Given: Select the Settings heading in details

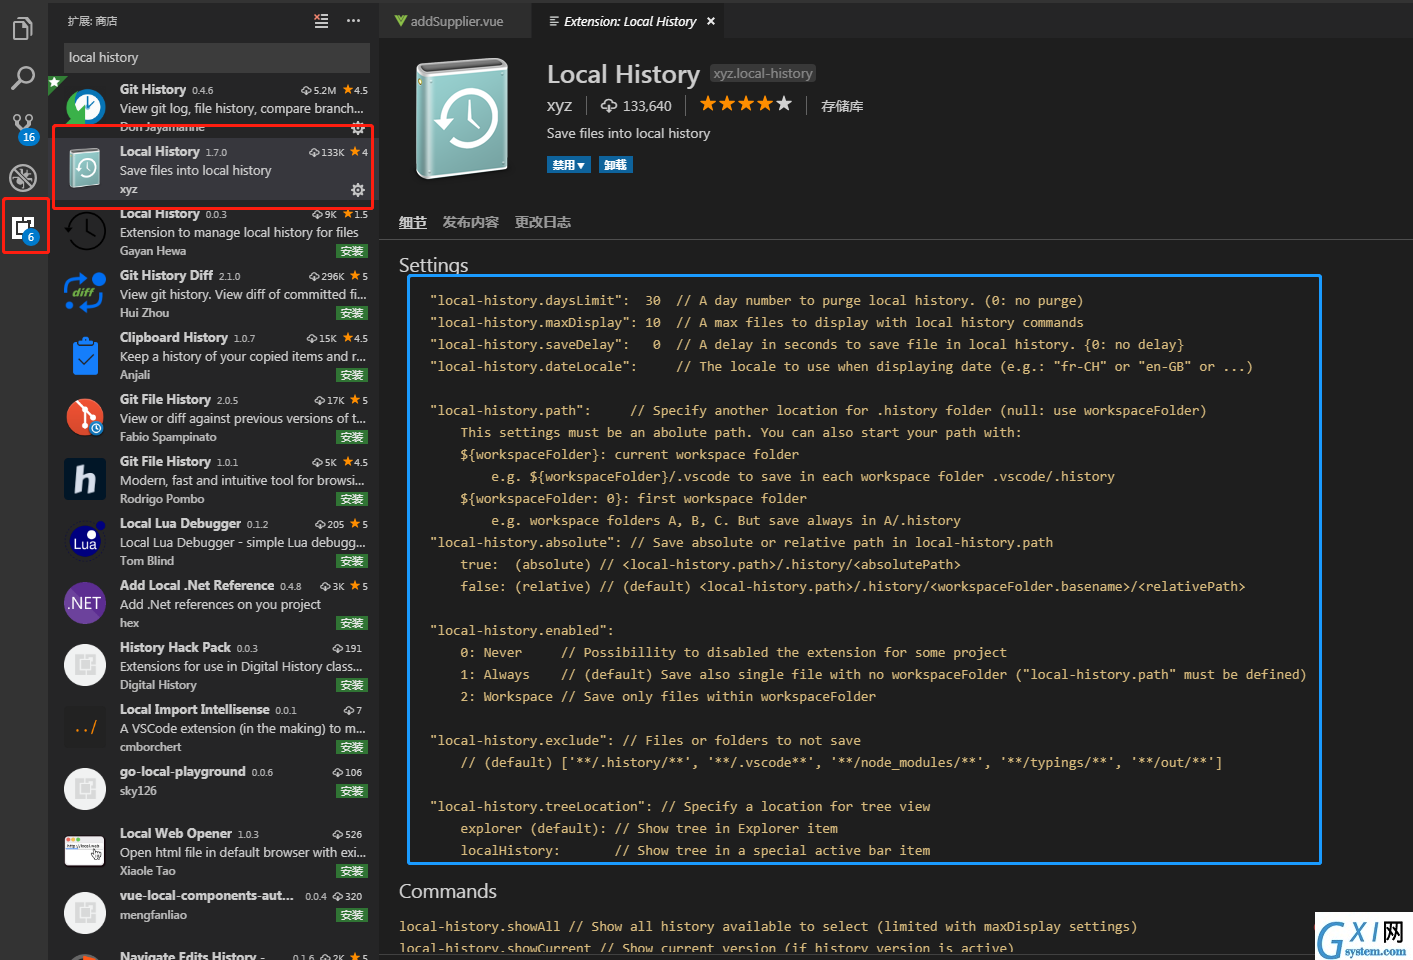Looking at the screenshot, I should (433, 265).
